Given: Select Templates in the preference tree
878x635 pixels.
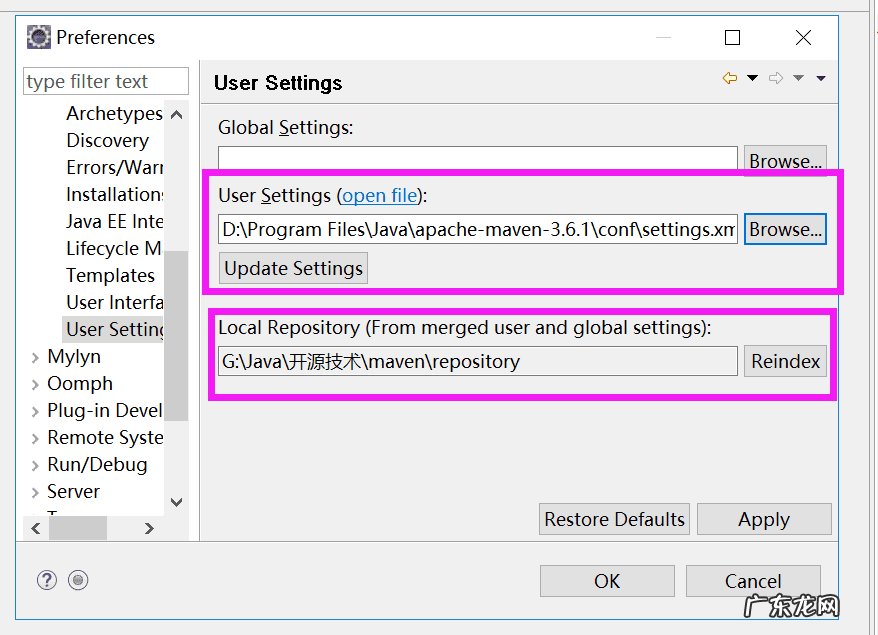Looking at the screenshot, I should coord(110,275).
